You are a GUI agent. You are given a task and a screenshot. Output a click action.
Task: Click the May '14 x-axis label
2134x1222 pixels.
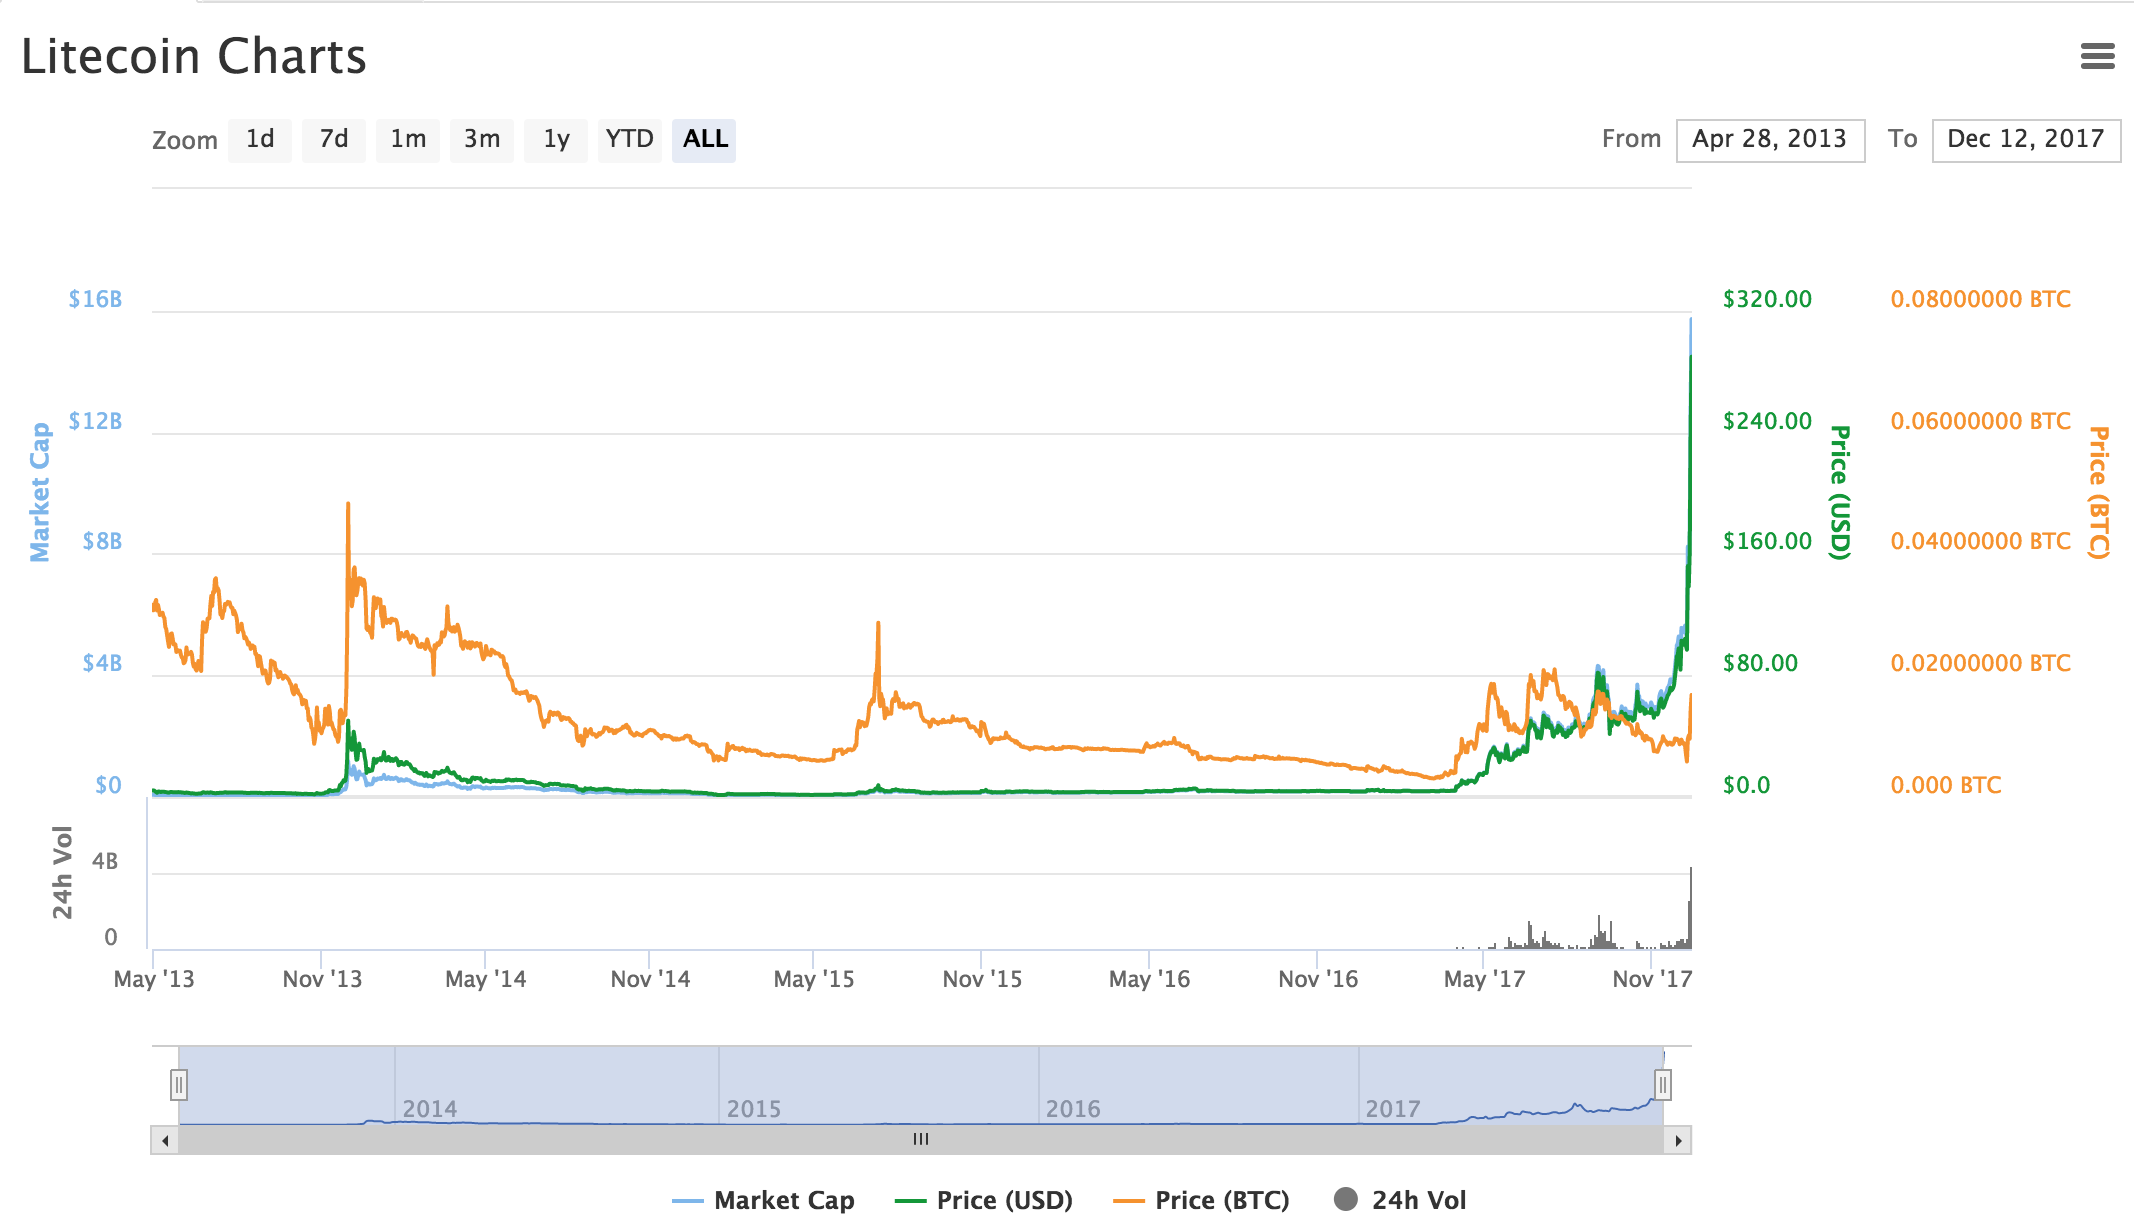coord(485,979)
